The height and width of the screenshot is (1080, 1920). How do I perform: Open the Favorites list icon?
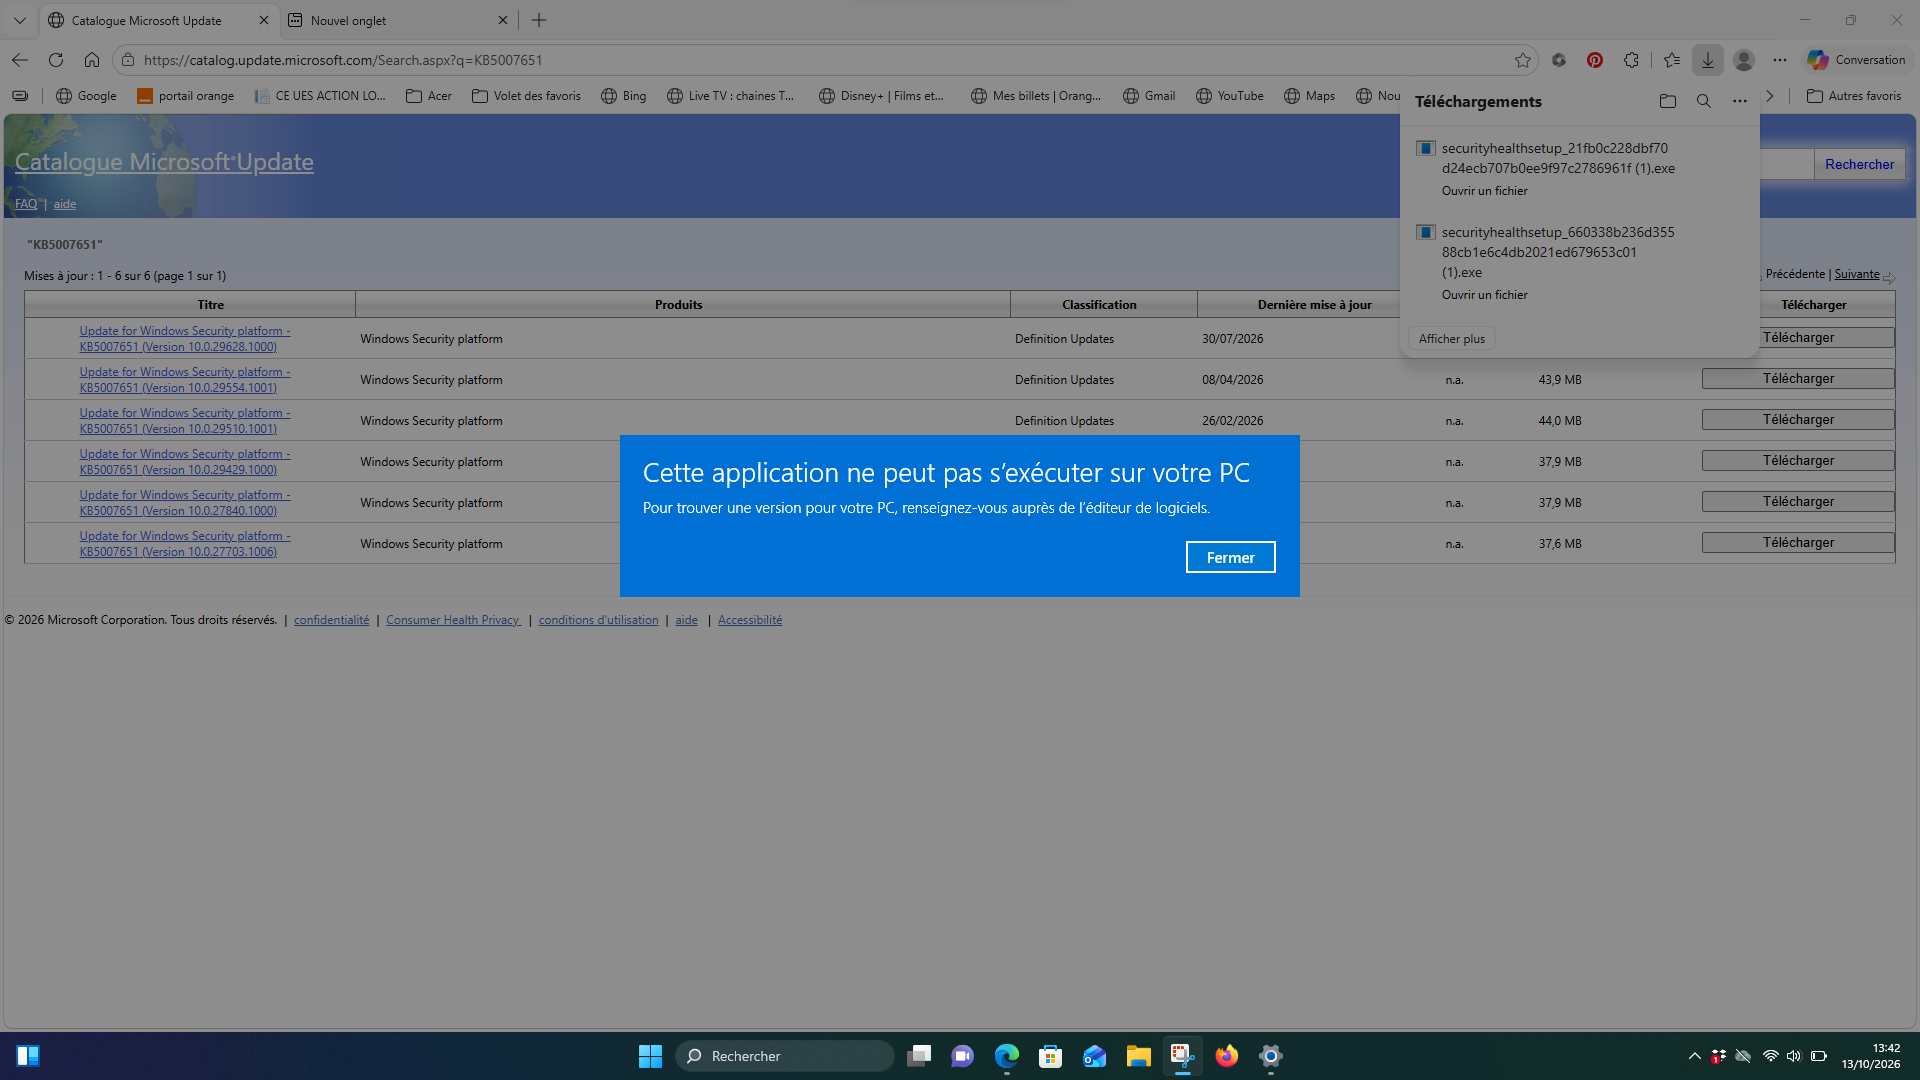[1671, 60]
